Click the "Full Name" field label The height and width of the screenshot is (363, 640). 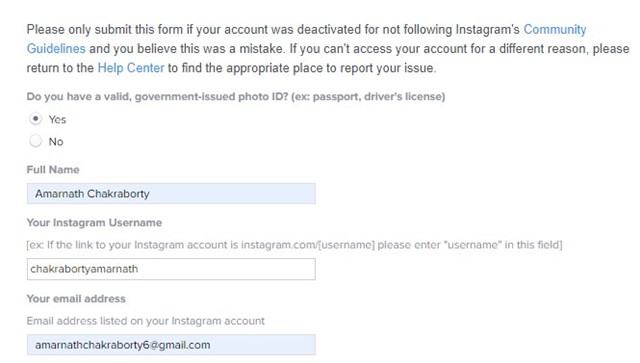tap(53, 169)
